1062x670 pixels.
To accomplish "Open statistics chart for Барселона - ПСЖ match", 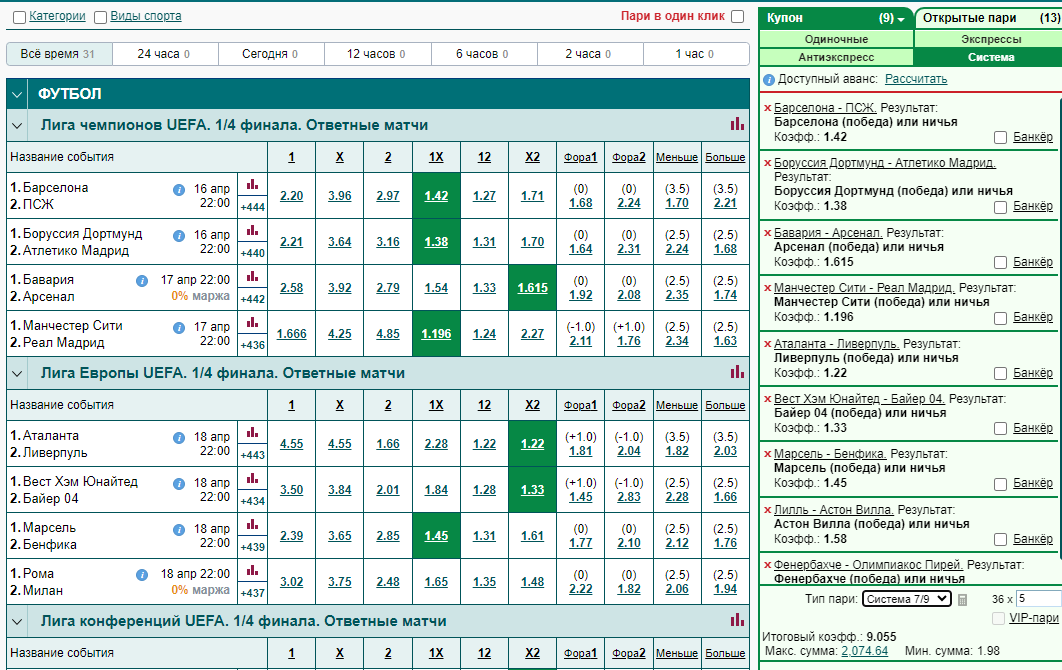I will click(252, 184).
